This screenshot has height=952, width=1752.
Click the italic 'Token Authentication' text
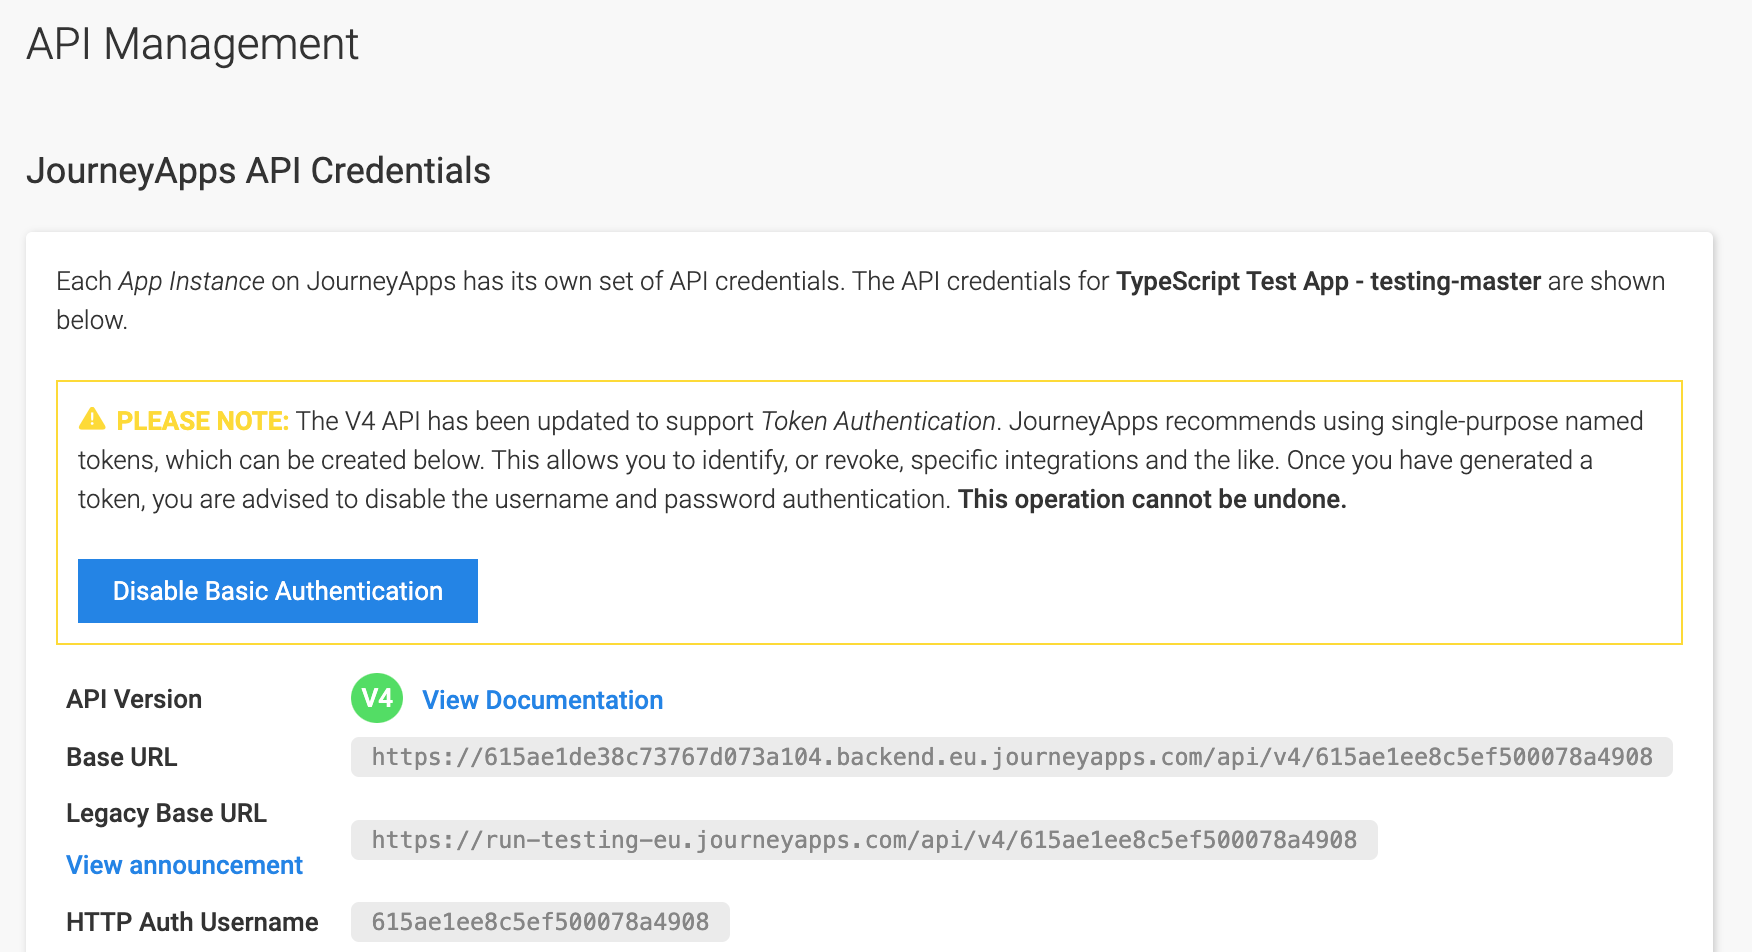[878, 421]
